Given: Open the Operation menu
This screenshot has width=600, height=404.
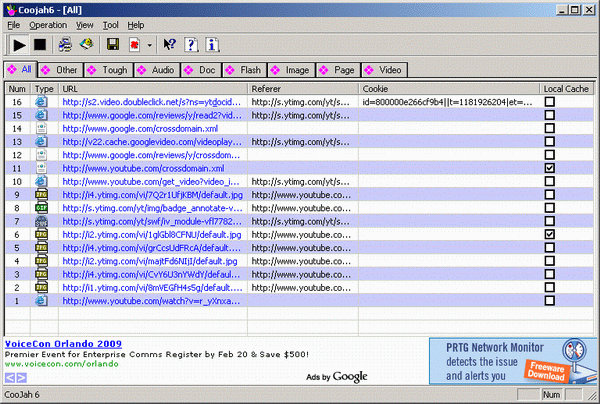Looking at the screenshot, I should pos(48,24).
